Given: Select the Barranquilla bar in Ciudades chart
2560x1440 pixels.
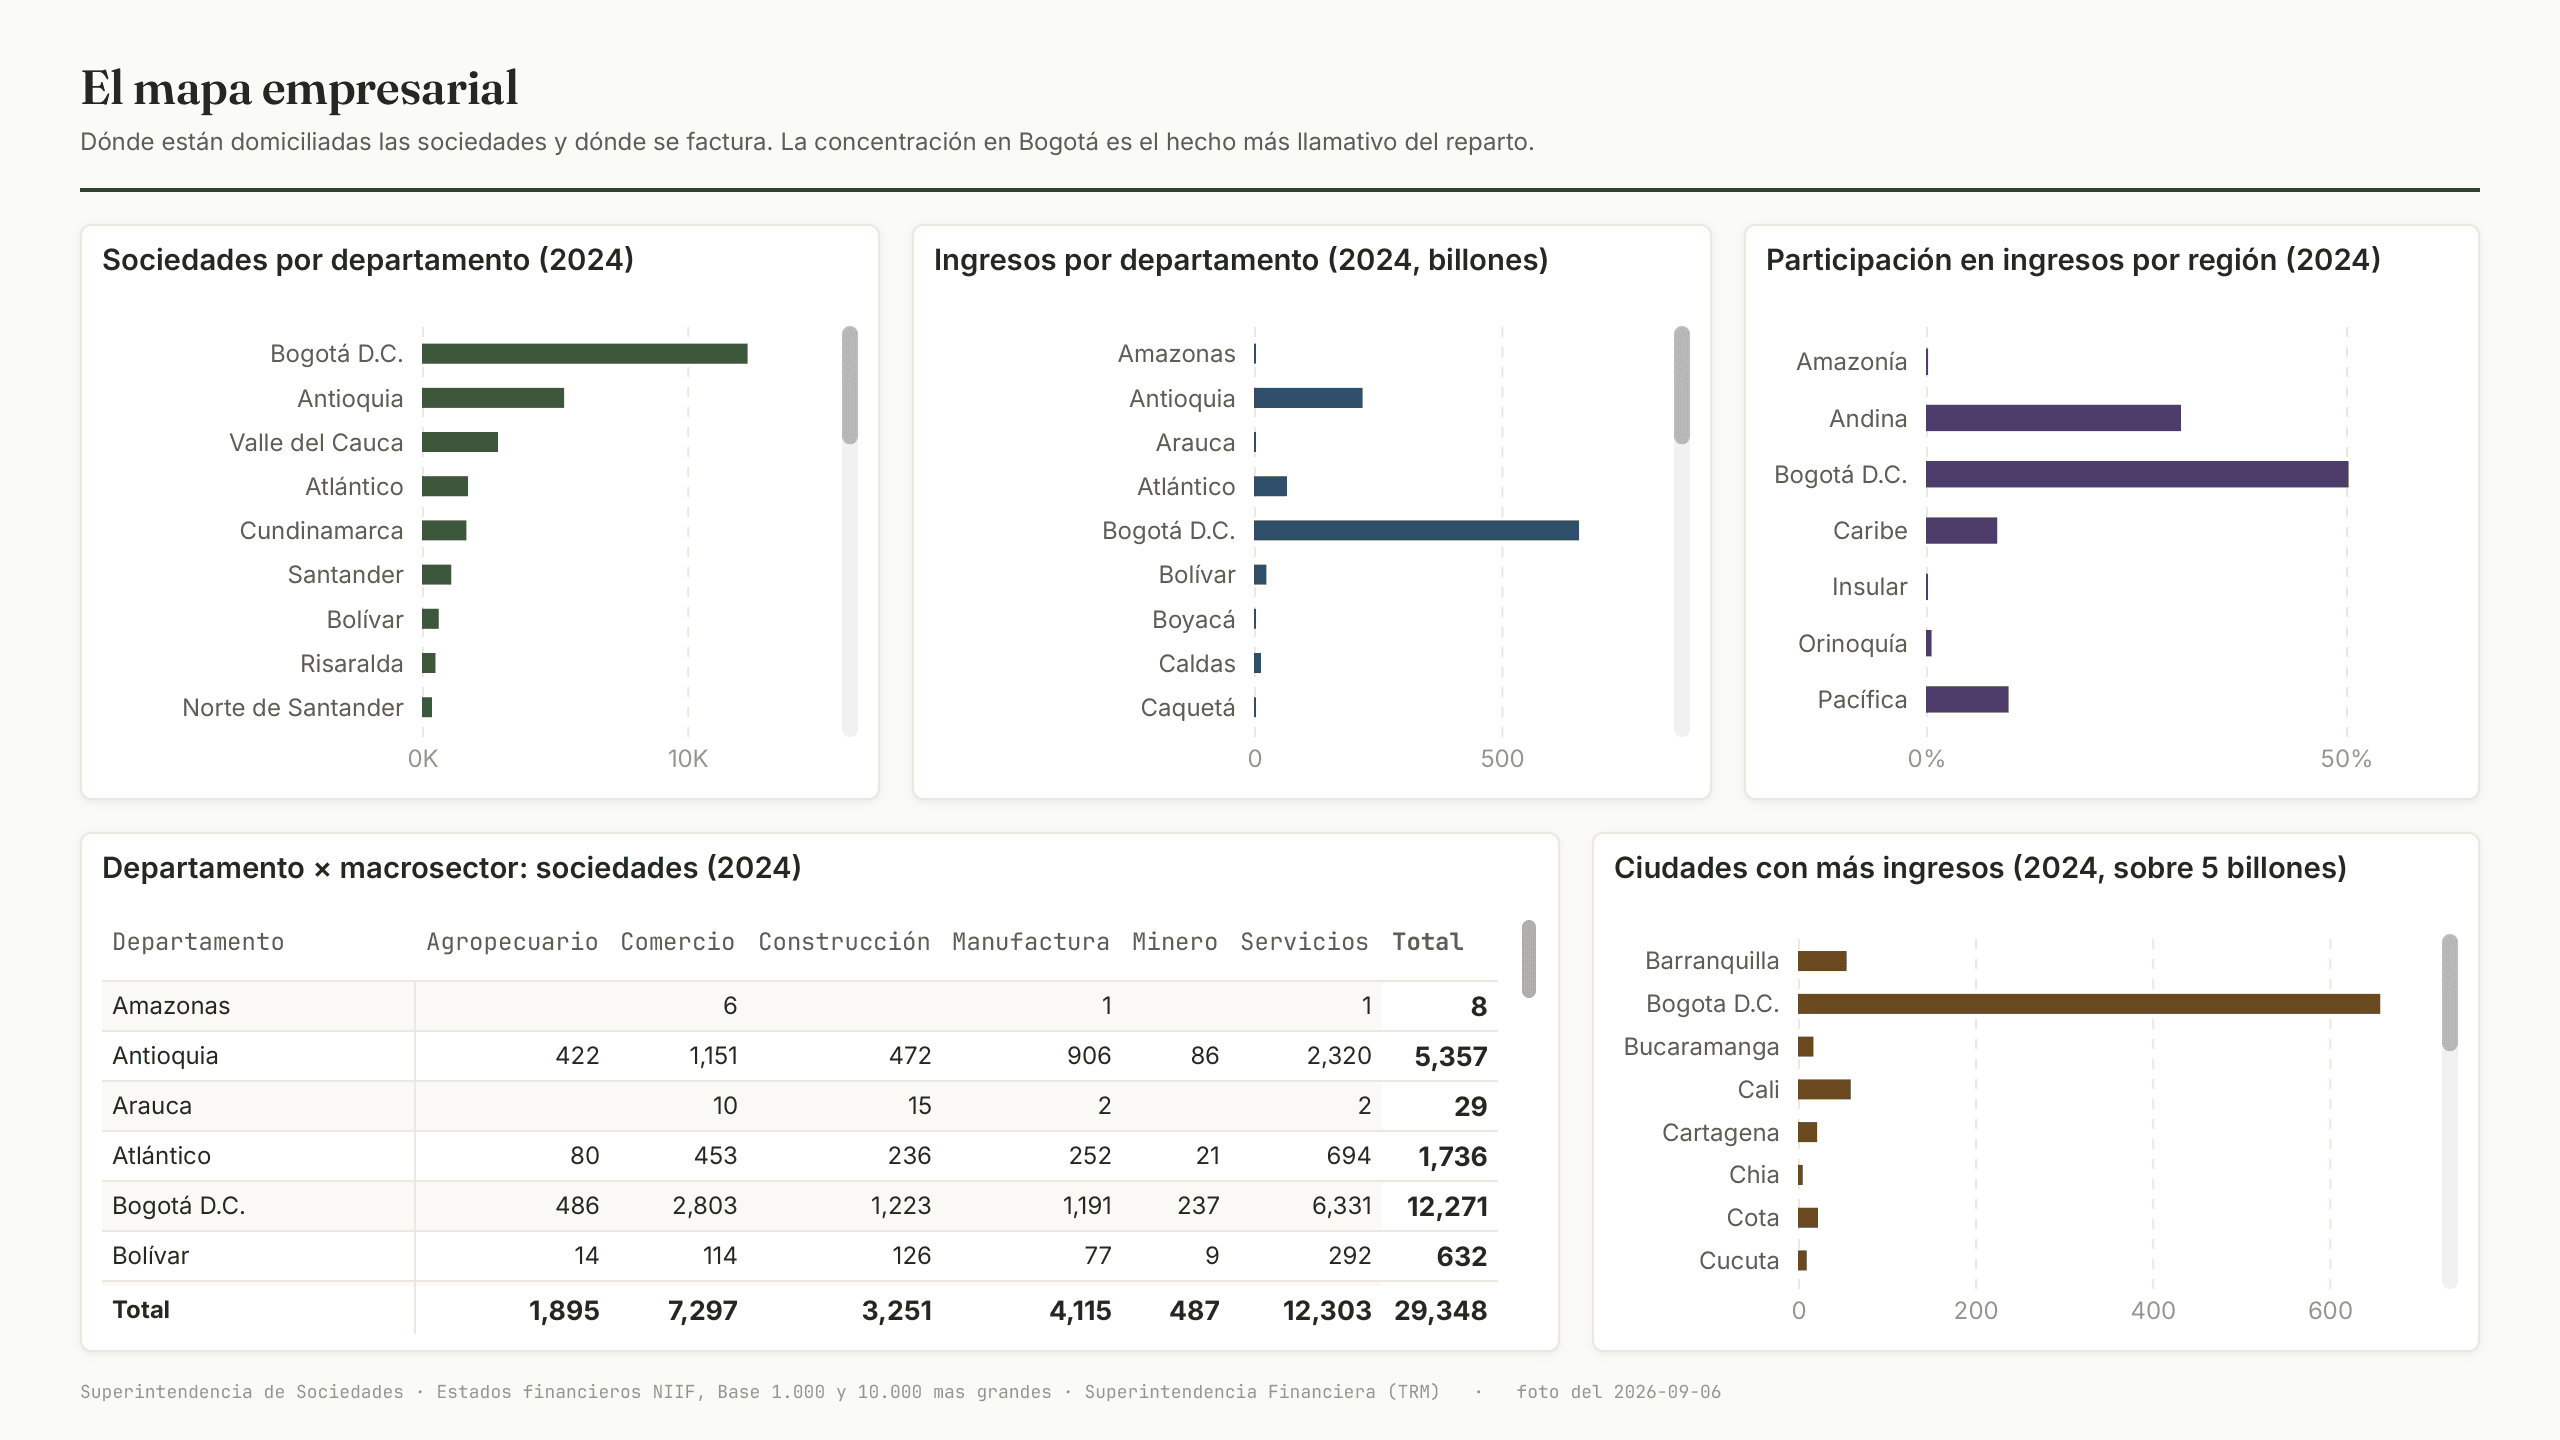Looking at the screenshot, I should [x=1822, y=961].
